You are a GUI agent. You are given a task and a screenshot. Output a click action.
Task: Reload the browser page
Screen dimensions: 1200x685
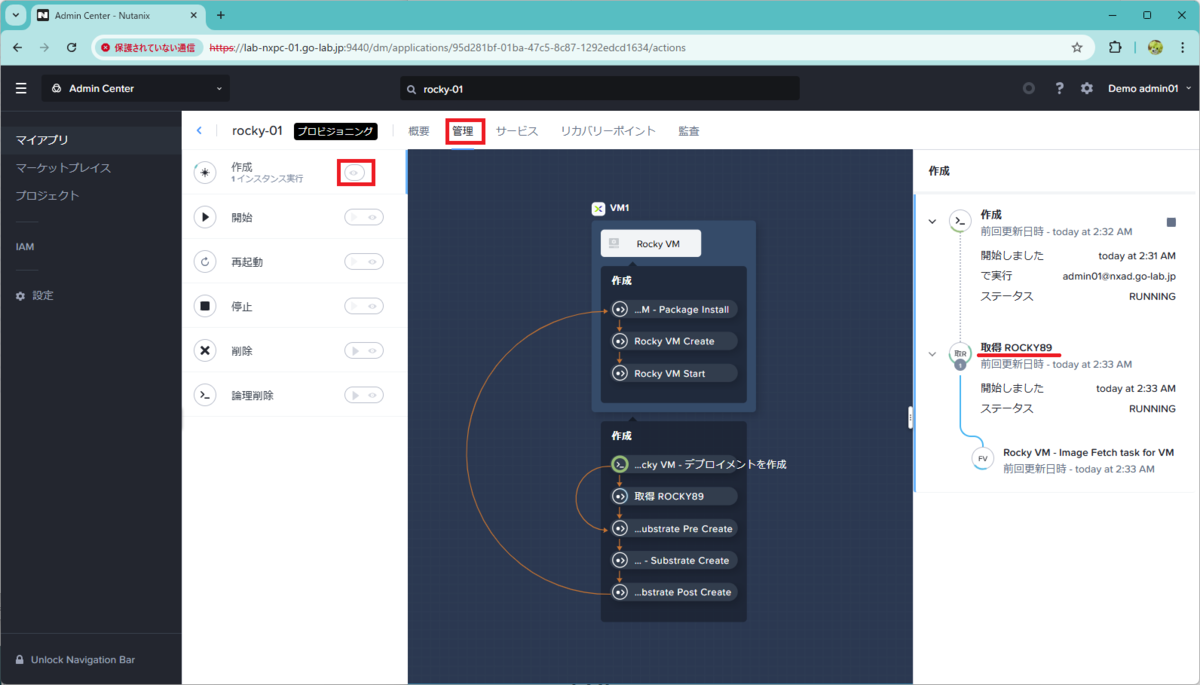71,47
